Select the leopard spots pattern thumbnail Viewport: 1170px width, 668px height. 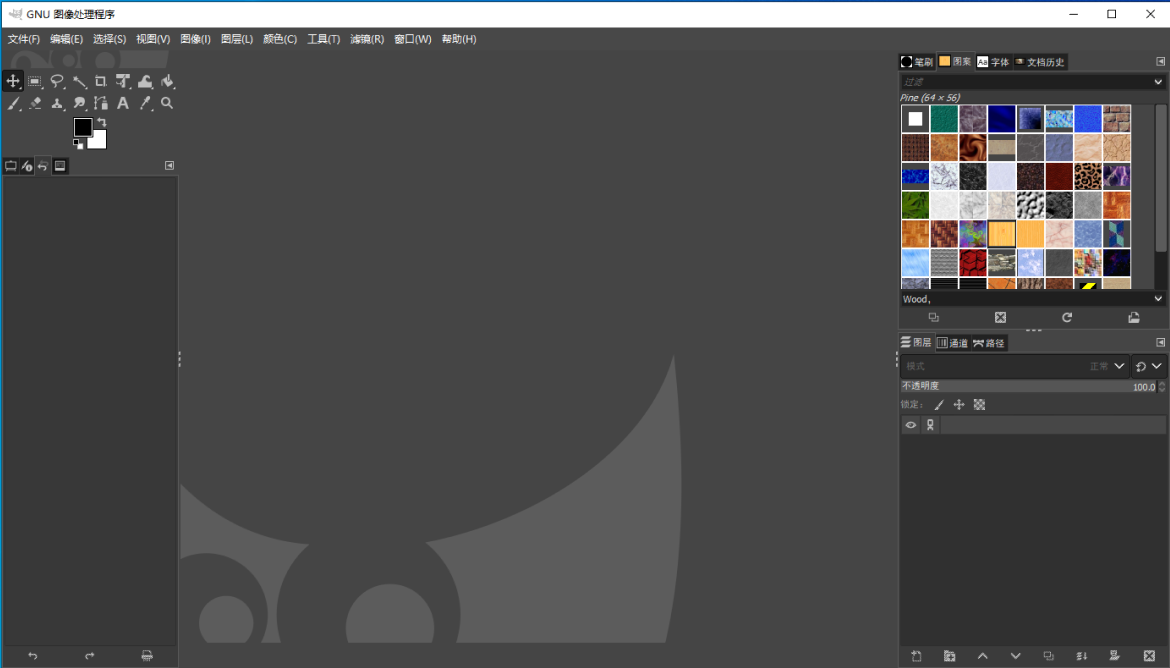coord(1088,176)
